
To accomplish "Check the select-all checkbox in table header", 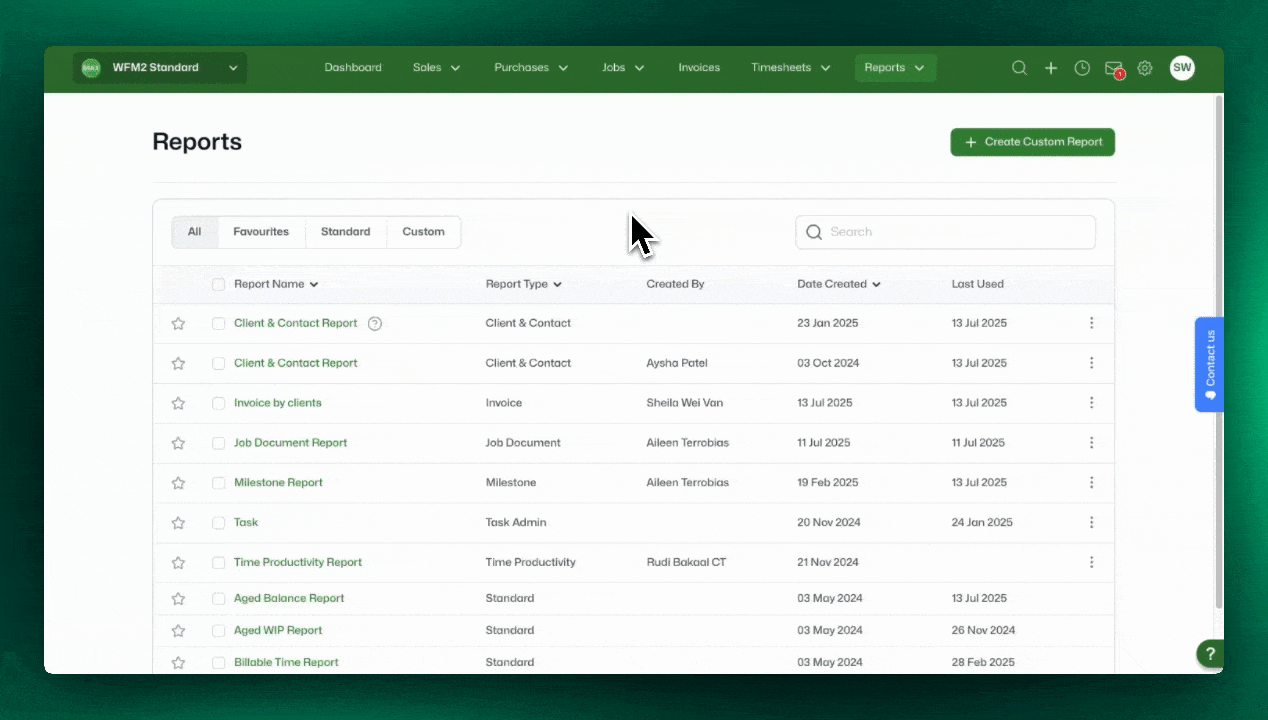I will point(219,284).
